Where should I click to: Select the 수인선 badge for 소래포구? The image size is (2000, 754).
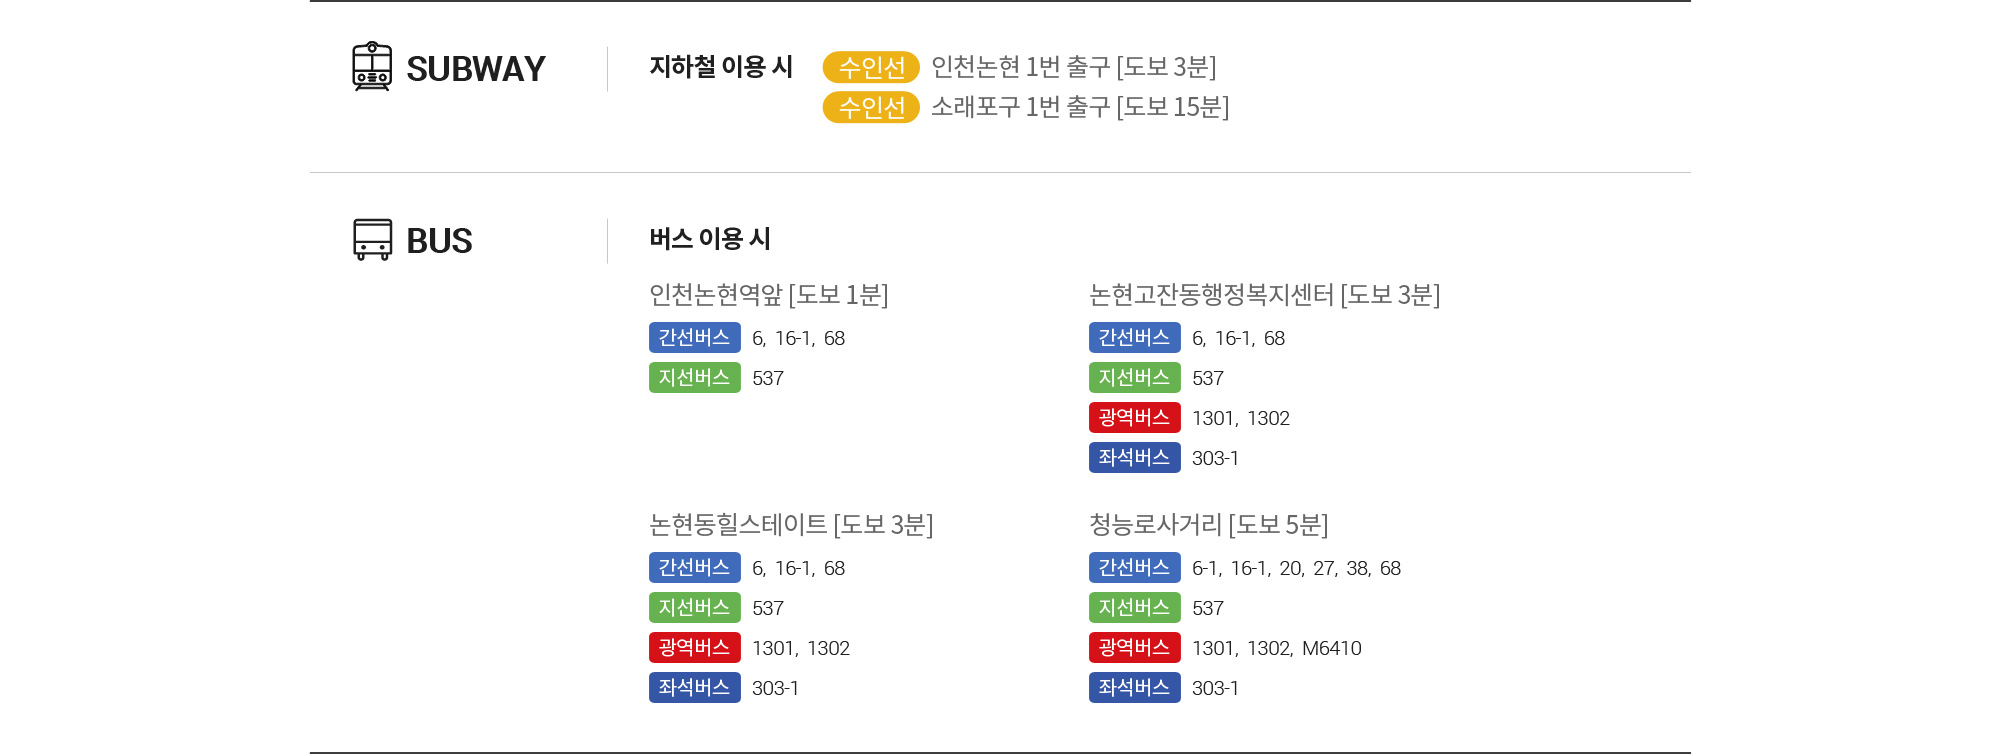(x=871, y=107)
